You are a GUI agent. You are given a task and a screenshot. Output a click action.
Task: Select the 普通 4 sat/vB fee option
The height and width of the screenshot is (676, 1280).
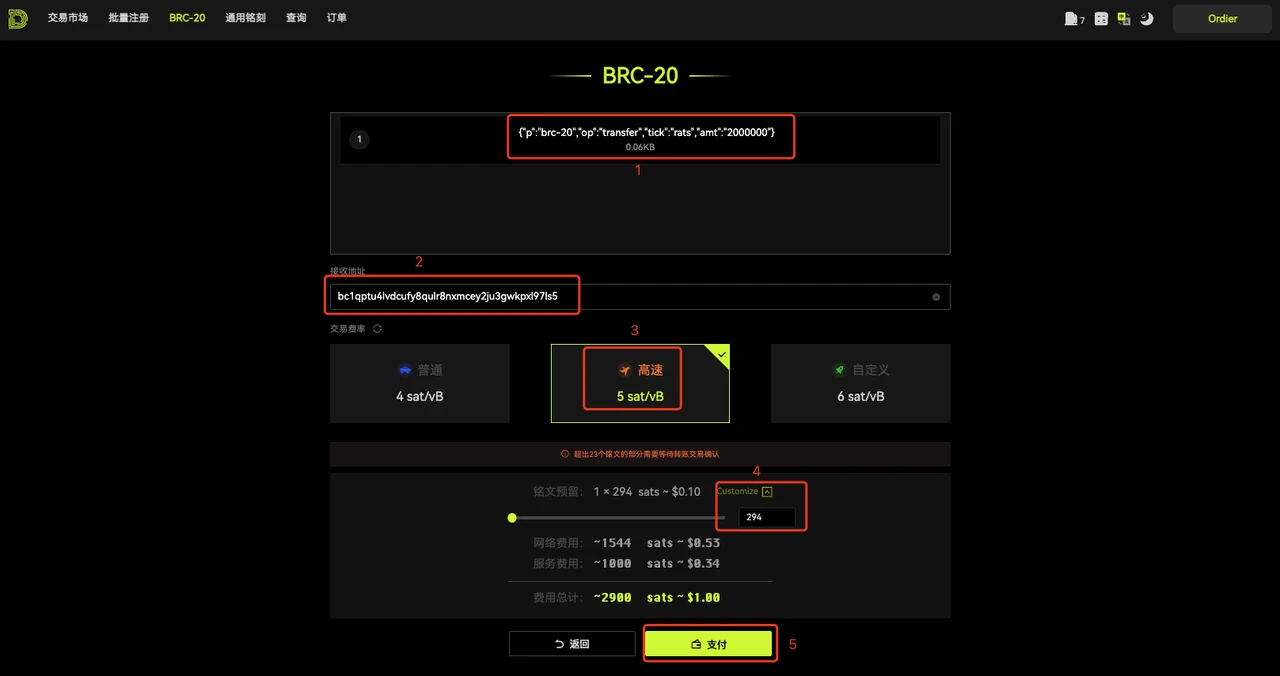[x=419, y=383]
